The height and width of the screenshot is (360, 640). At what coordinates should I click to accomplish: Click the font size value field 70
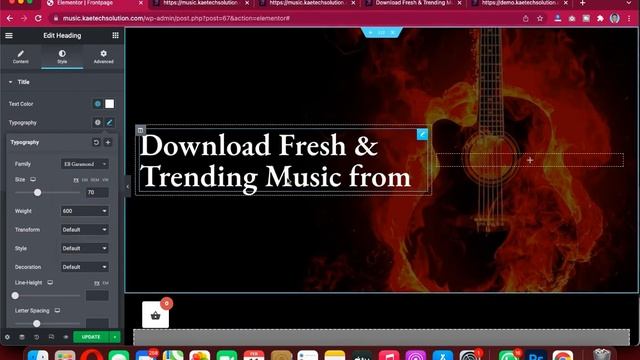(x=97, y=192)
